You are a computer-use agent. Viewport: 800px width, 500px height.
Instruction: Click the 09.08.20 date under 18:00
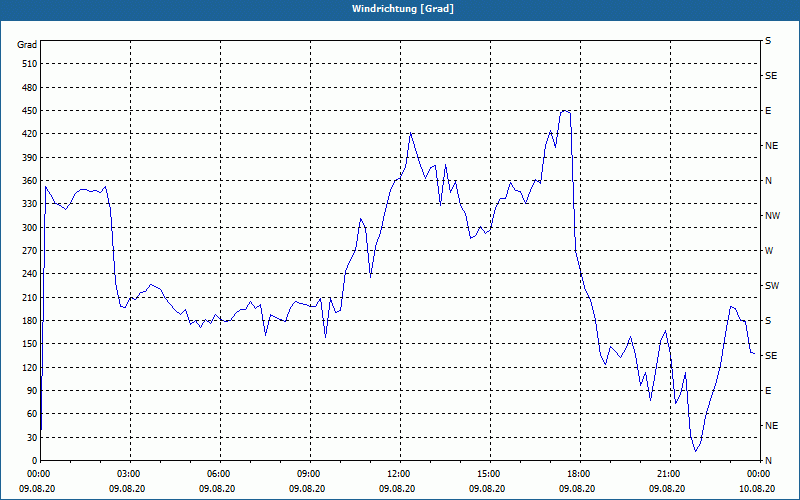pos(577,488)
